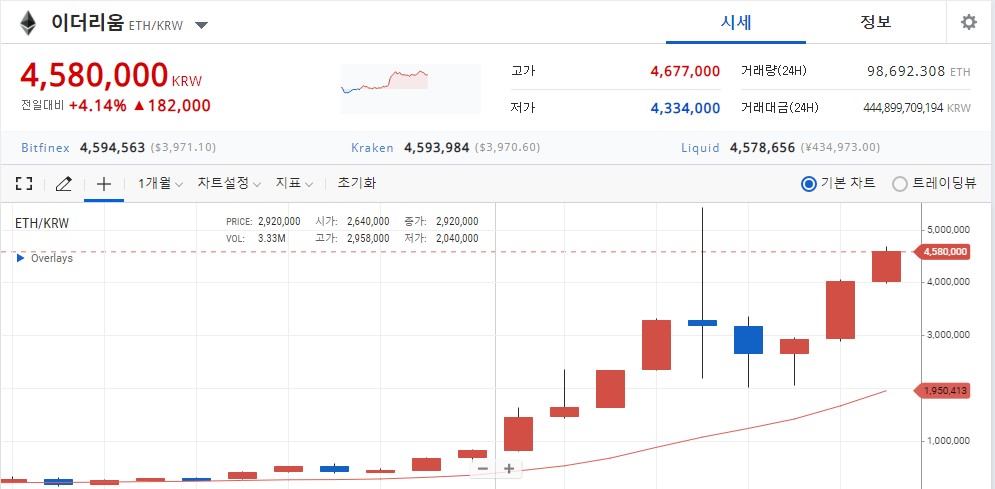Click the Bitfinex exchange price link

[x=46, y=148]
